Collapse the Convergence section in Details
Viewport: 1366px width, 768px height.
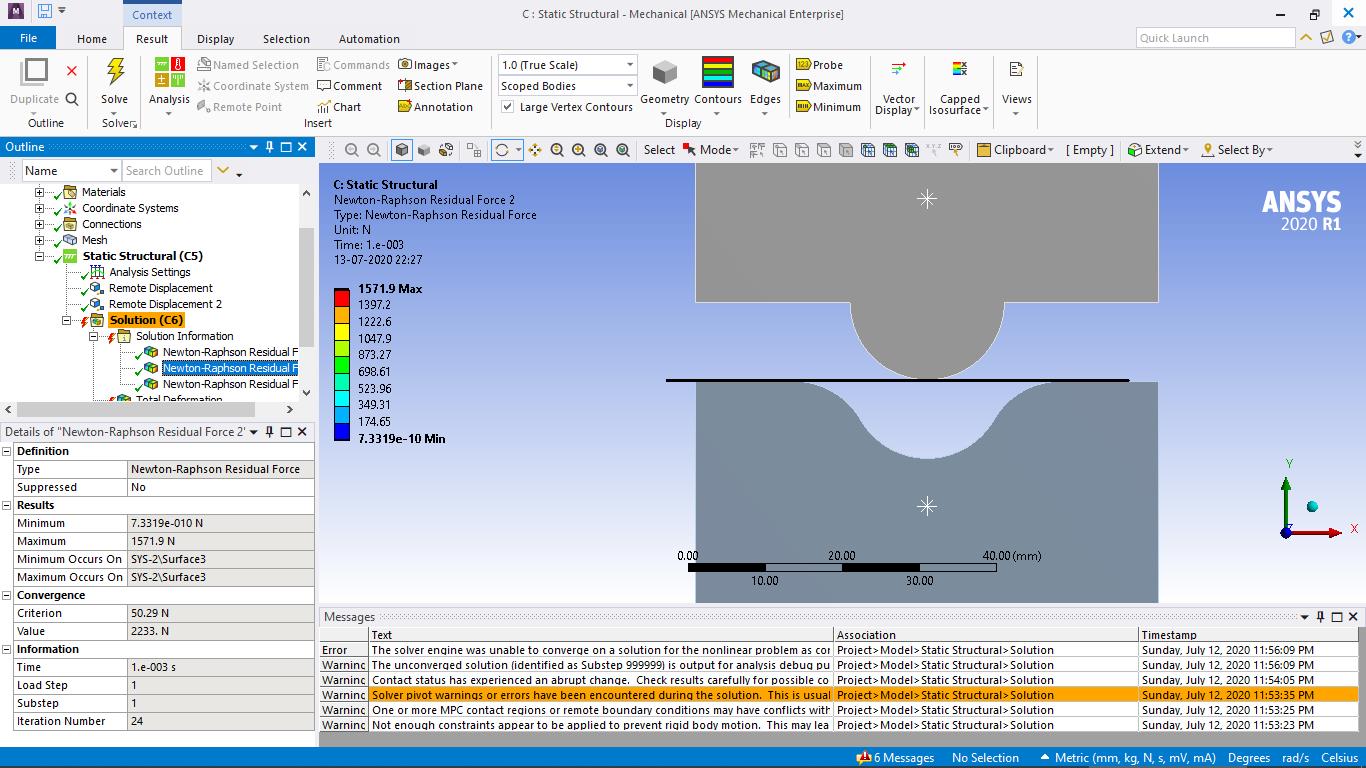(6, 595)
